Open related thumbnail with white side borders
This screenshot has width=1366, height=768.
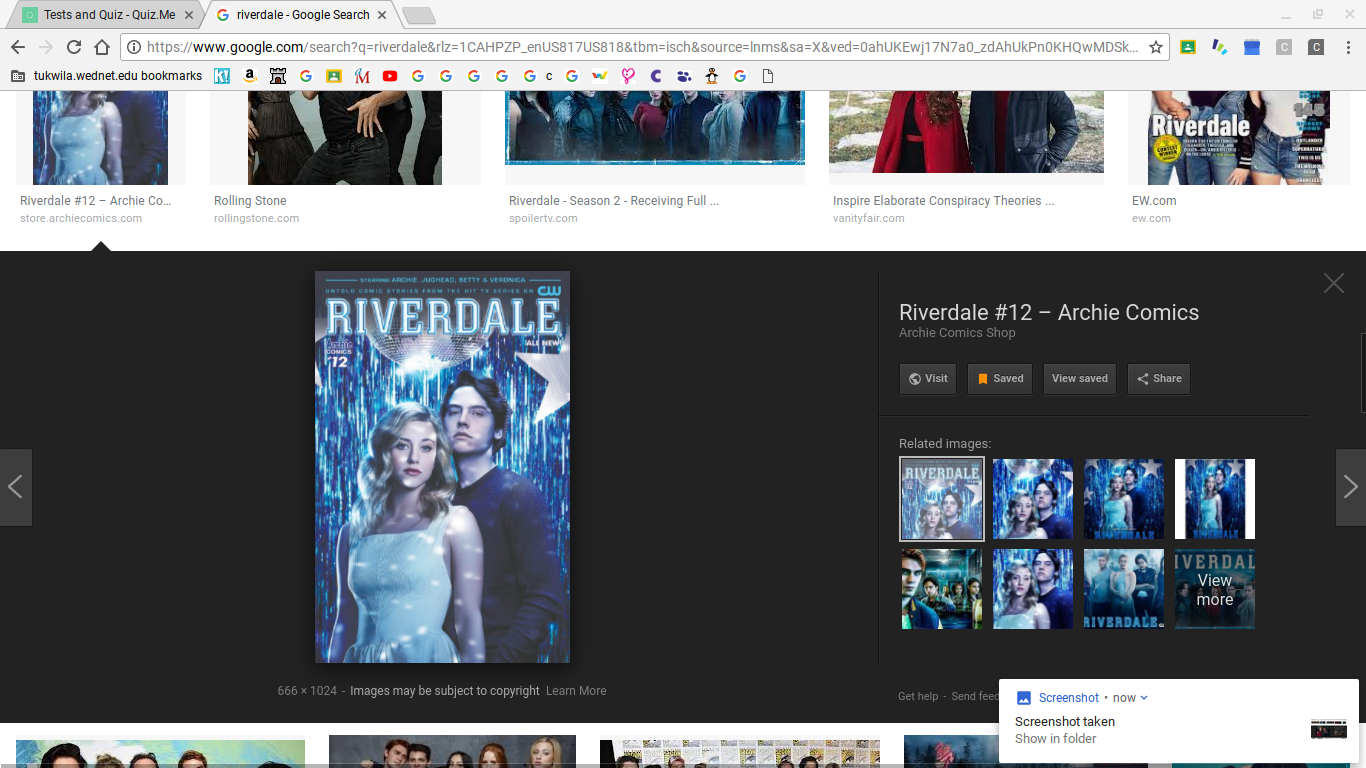pyautogui.click(x=1215, y=499)
